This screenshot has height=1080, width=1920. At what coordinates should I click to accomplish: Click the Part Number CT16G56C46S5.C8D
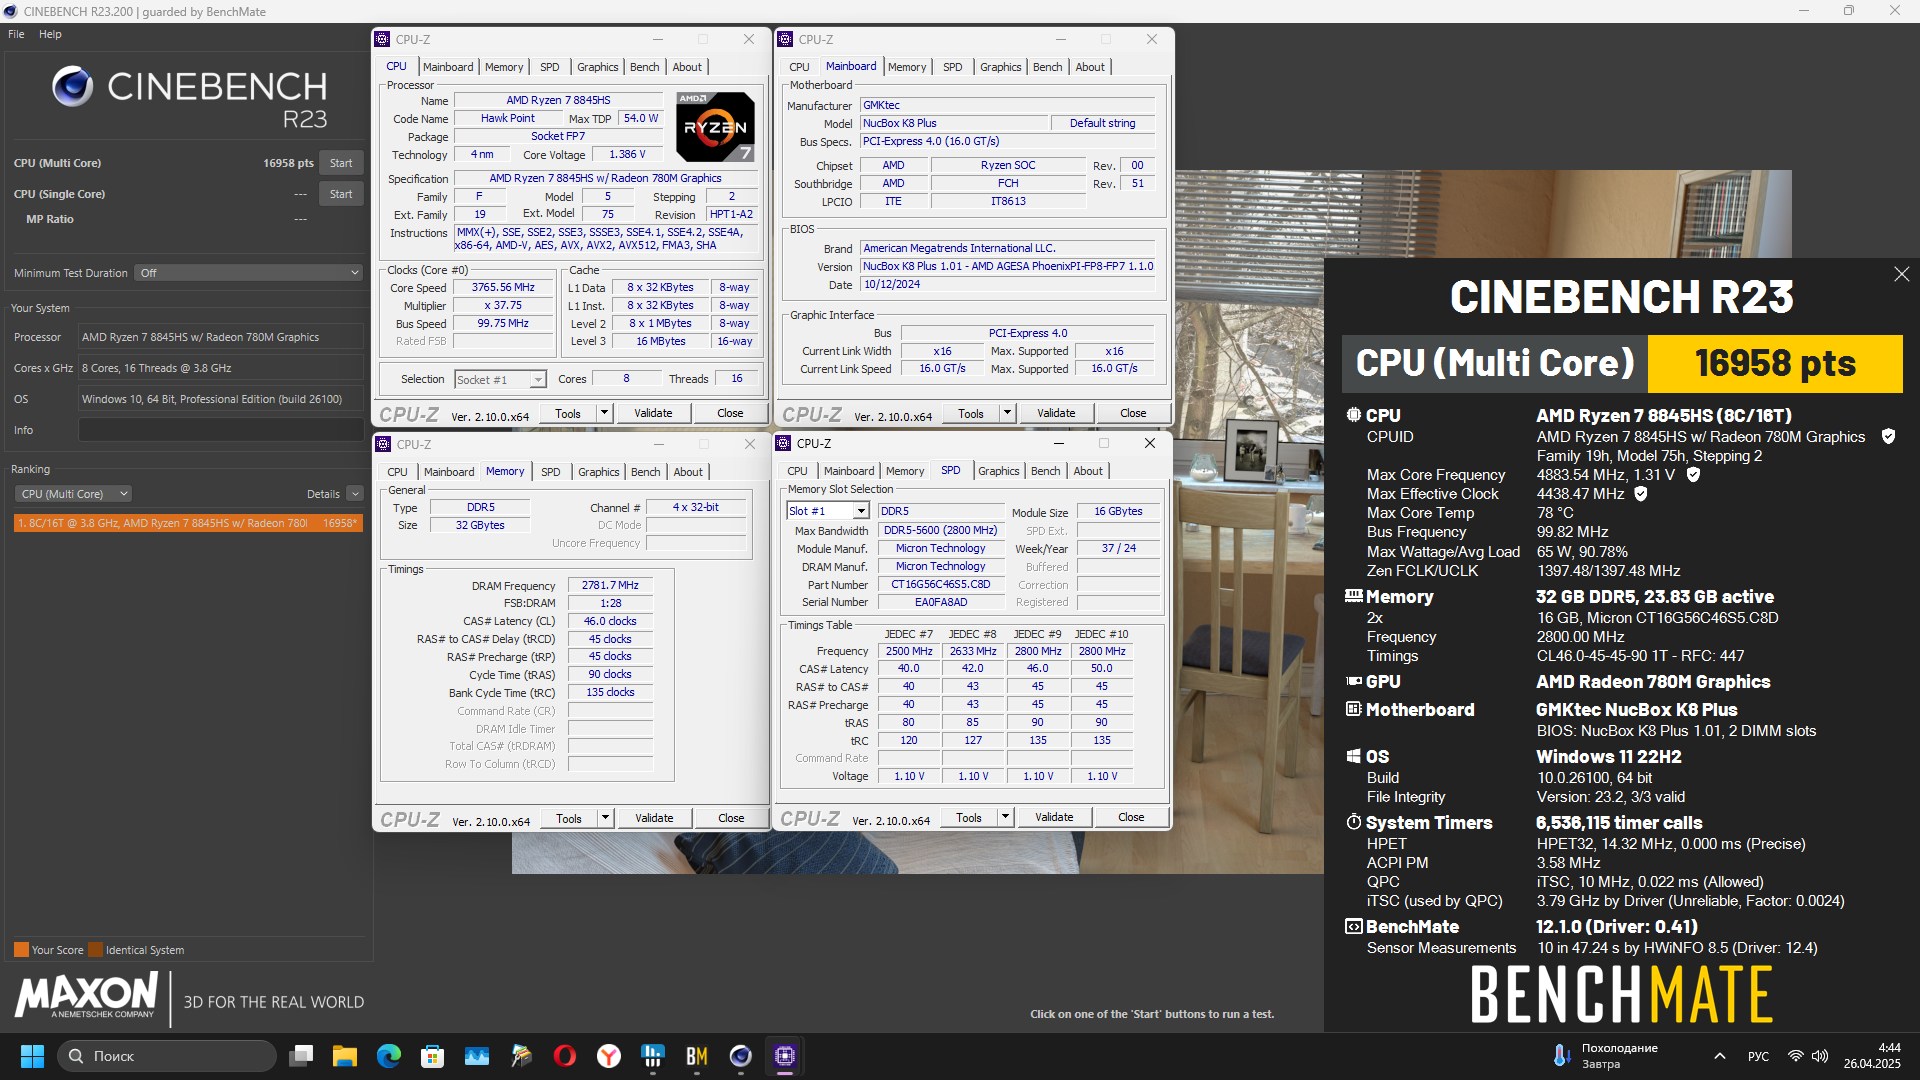tap(940, 585)
